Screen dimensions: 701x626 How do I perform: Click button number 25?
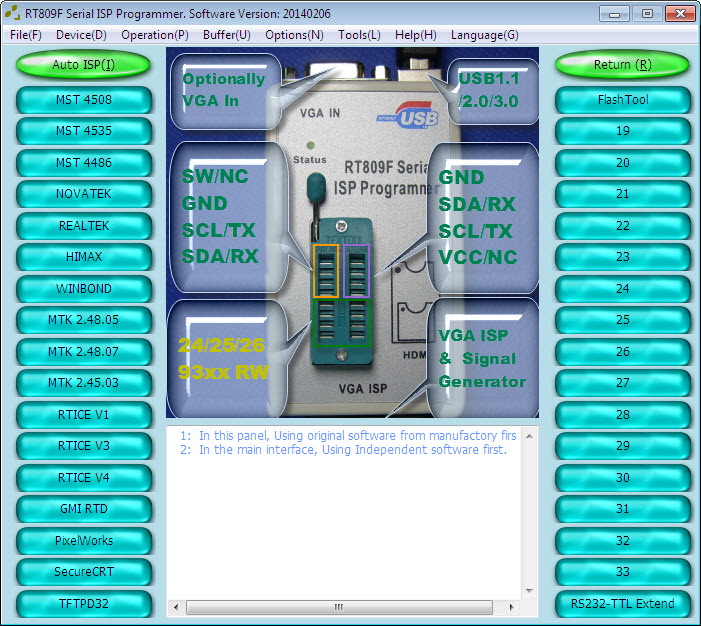[x=623, y=320]
